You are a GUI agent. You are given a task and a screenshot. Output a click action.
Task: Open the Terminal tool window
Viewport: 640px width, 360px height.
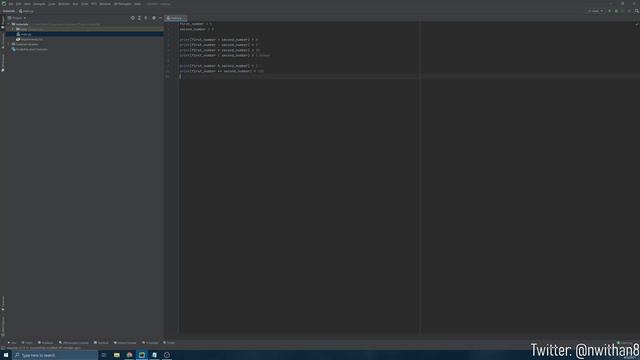point(101,343)
